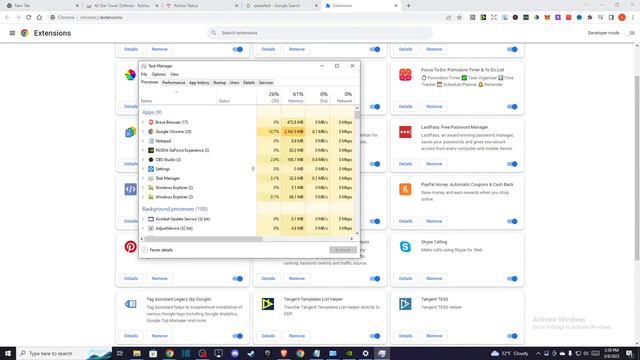Image resolution: width=640 pixels, height=360 pixels.
Task: Expand the Notepad process row
Action: pos(143,141)
